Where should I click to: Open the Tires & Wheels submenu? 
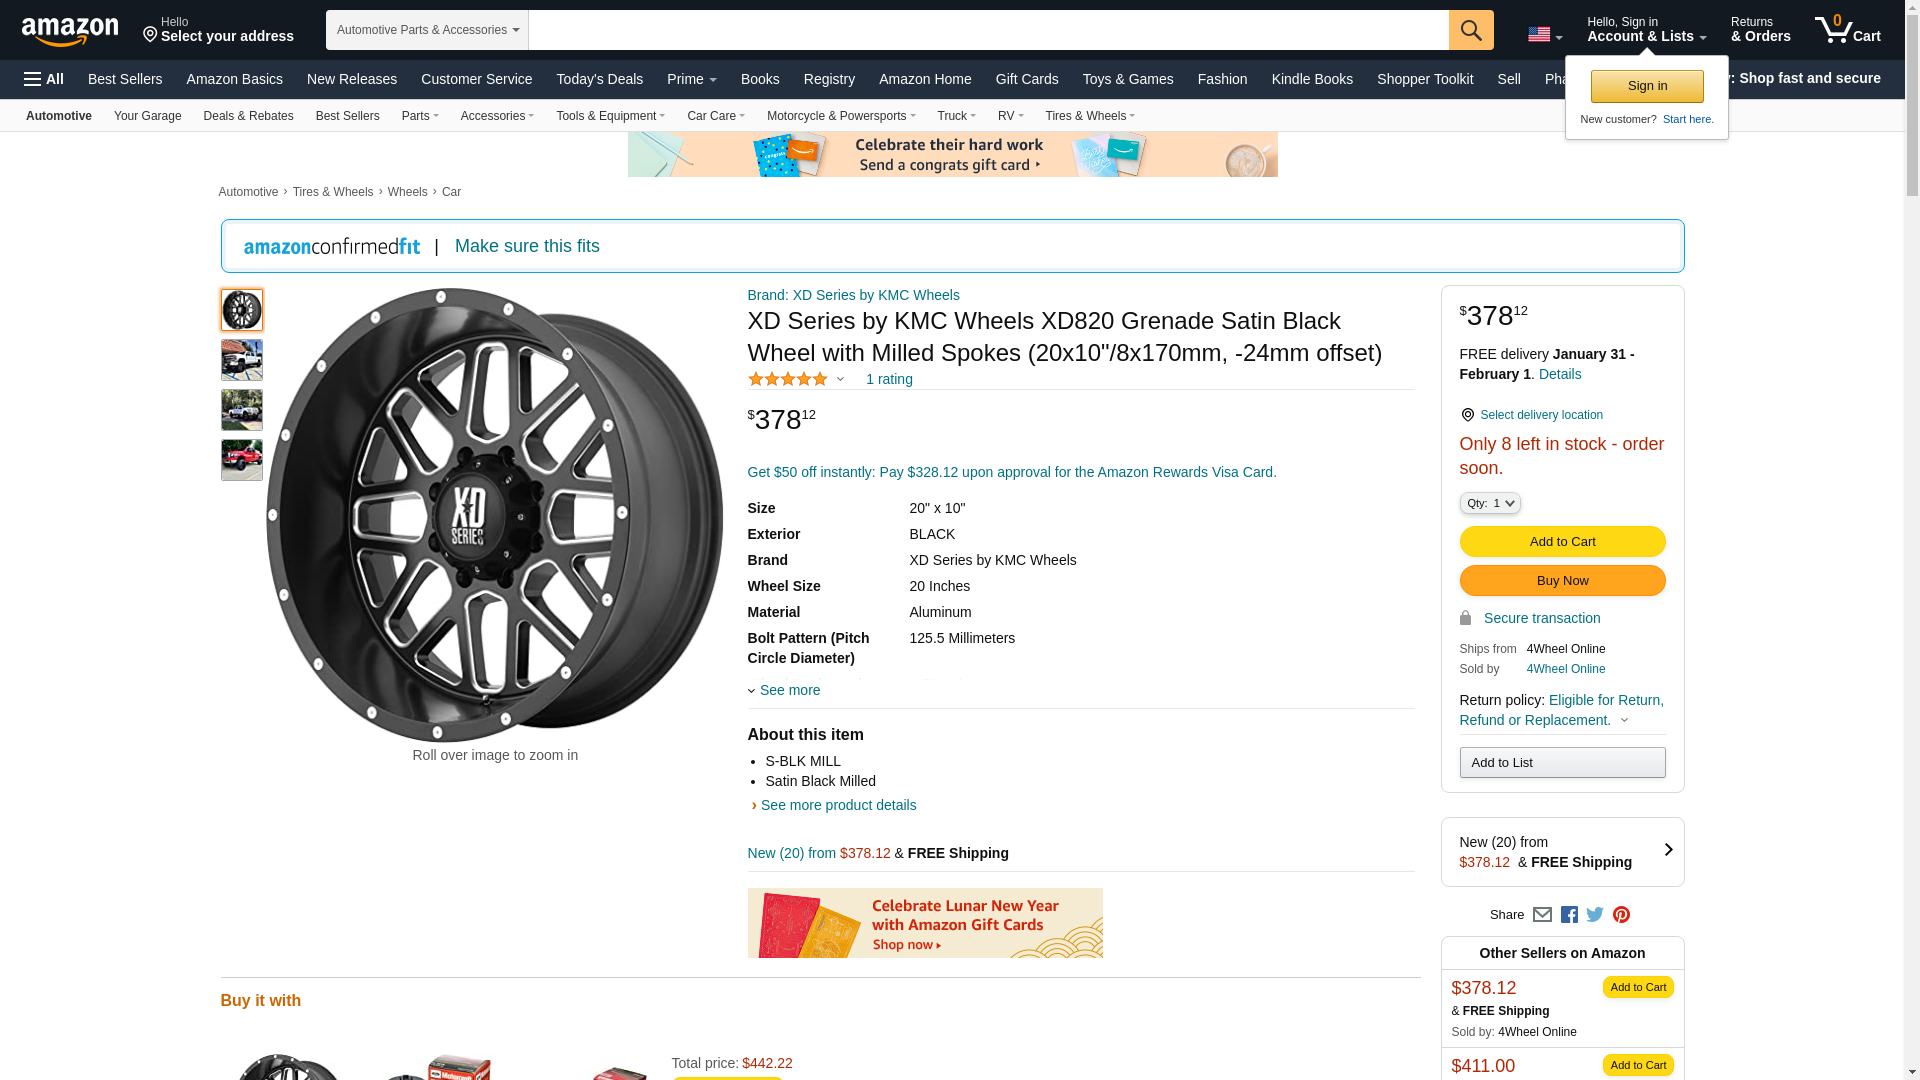point(1089,116)
